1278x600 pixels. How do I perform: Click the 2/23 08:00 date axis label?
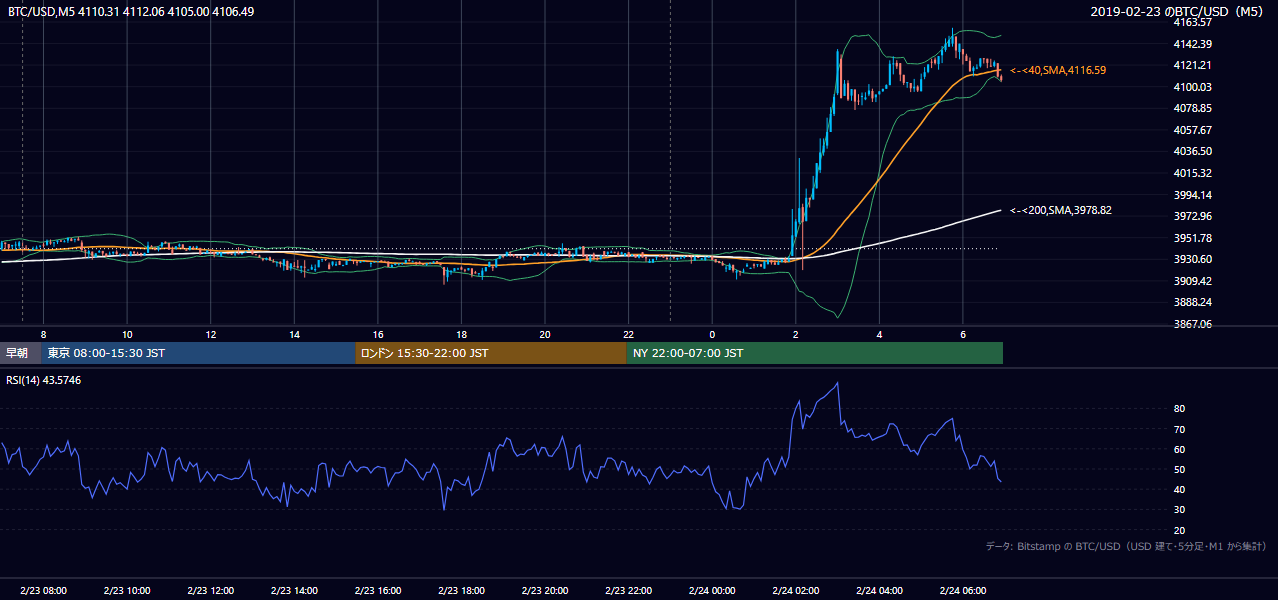tap(42, 591)
